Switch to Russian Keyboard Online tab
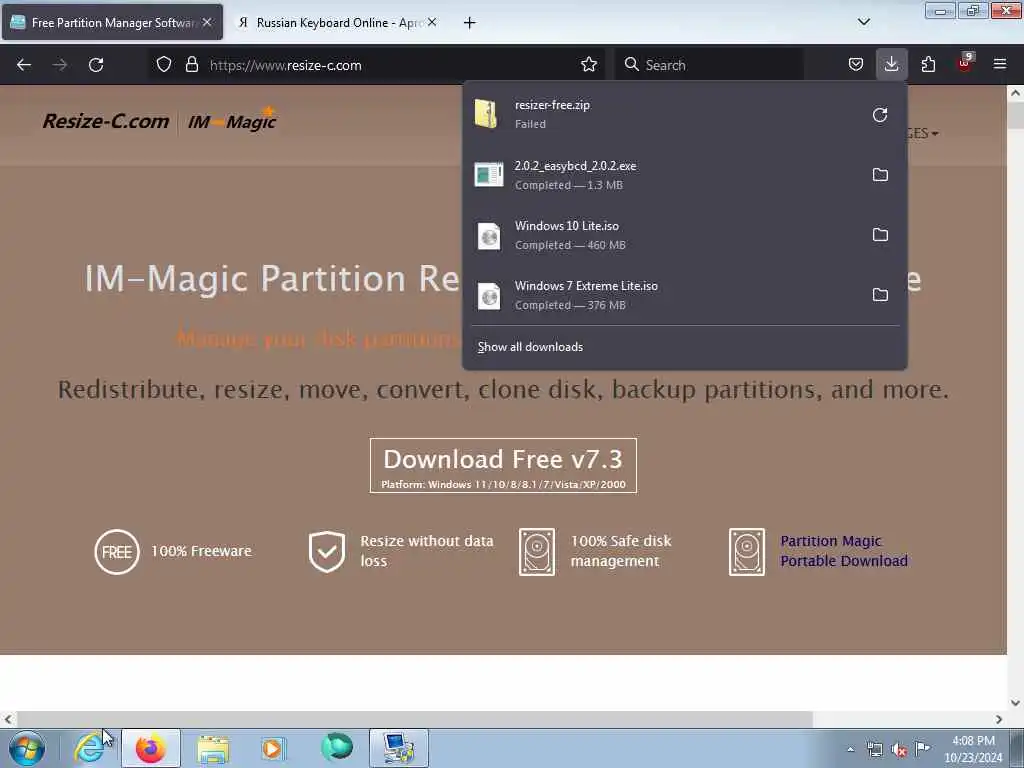 pos(336,22)
